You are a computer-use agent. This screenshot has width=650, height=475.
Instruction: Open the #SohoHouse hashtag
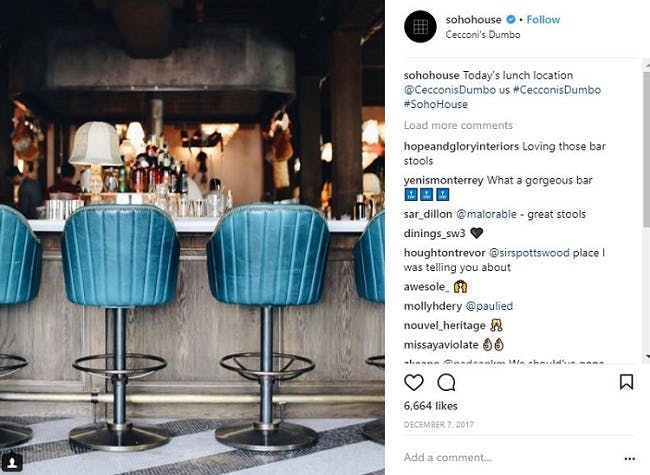click(x=436, y=104)
